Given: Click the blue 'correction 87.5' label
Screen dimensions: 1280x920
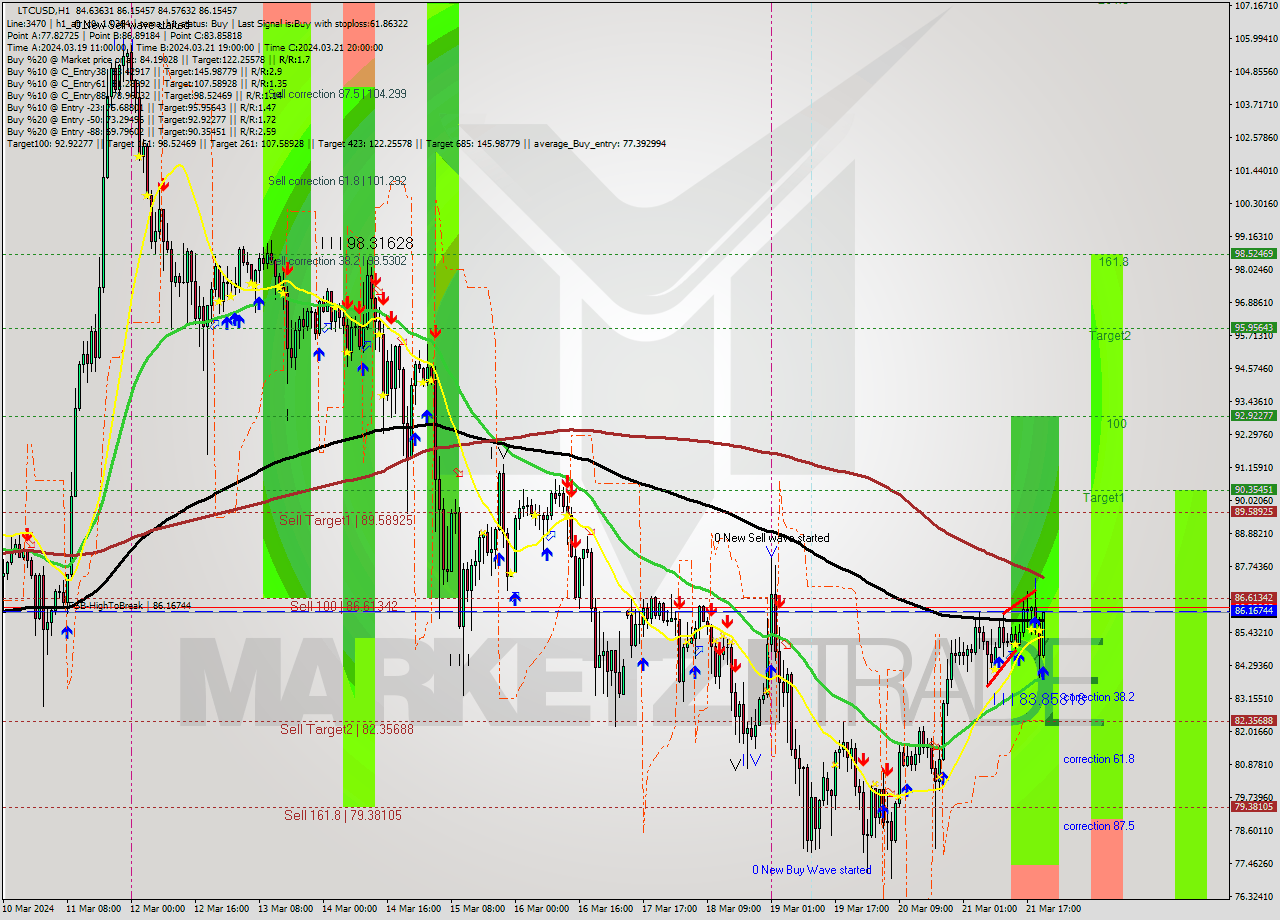Looking at the screenshot, I should [x=1098, y=826].
